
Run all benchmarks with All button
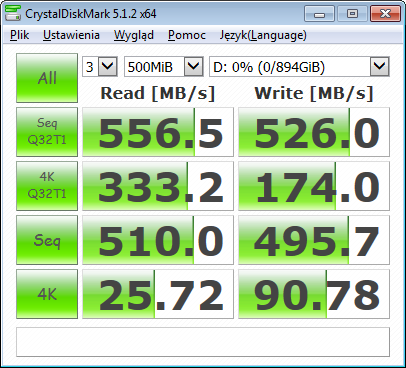tap(47, 78)
